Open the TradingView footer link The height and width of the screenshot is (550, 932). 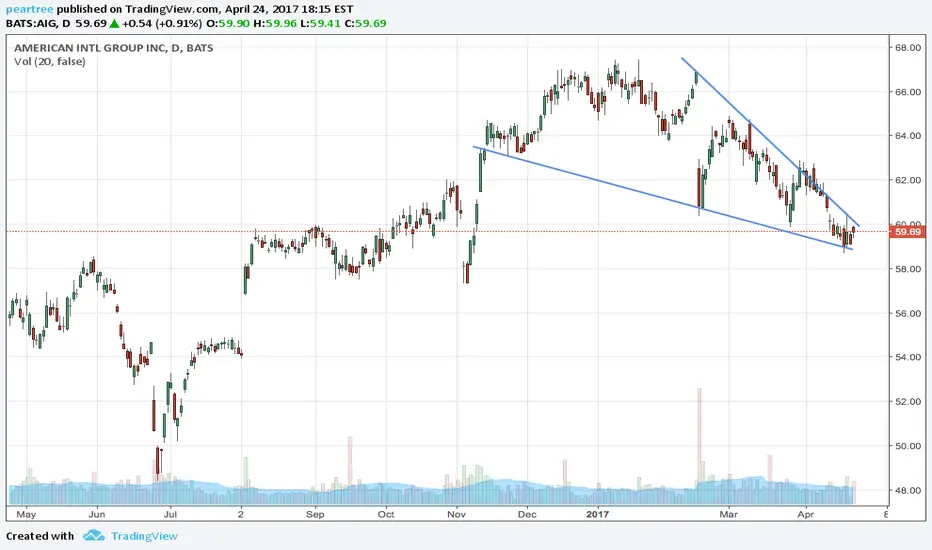point(144,536)
